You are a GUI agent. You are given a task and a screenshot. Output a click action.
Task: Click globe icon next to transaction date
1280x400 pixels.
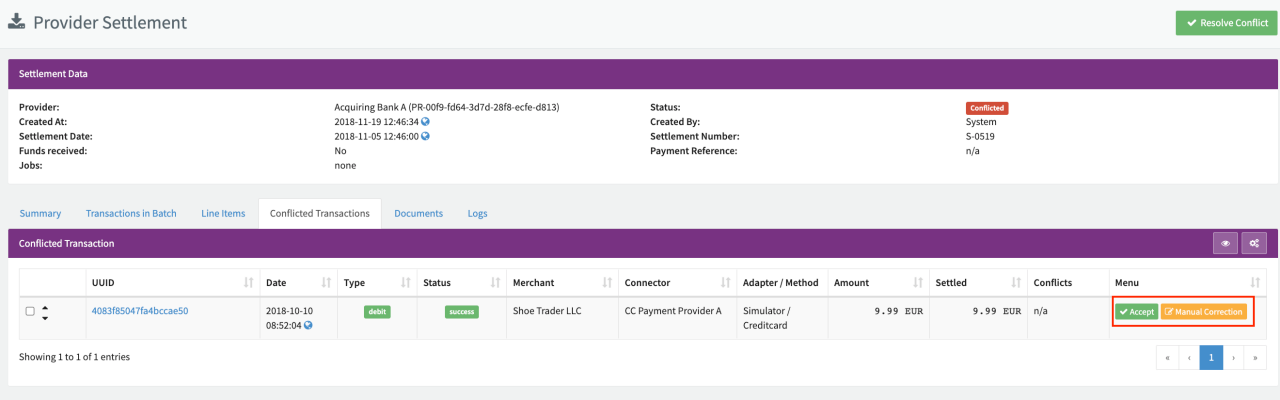click(x=308, y=325)
